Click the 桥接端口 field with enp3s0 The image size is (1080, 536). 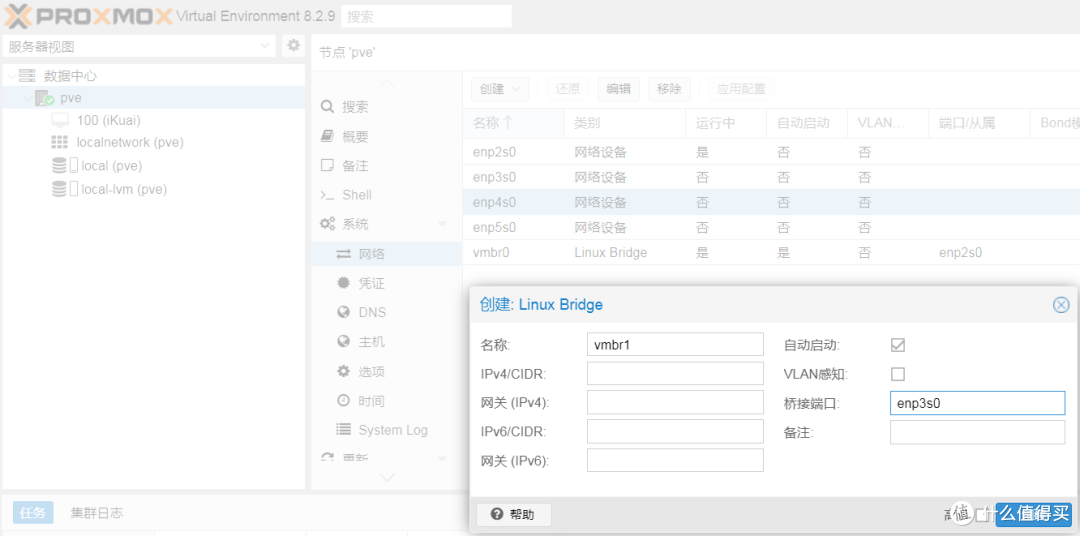click(977, 403)
